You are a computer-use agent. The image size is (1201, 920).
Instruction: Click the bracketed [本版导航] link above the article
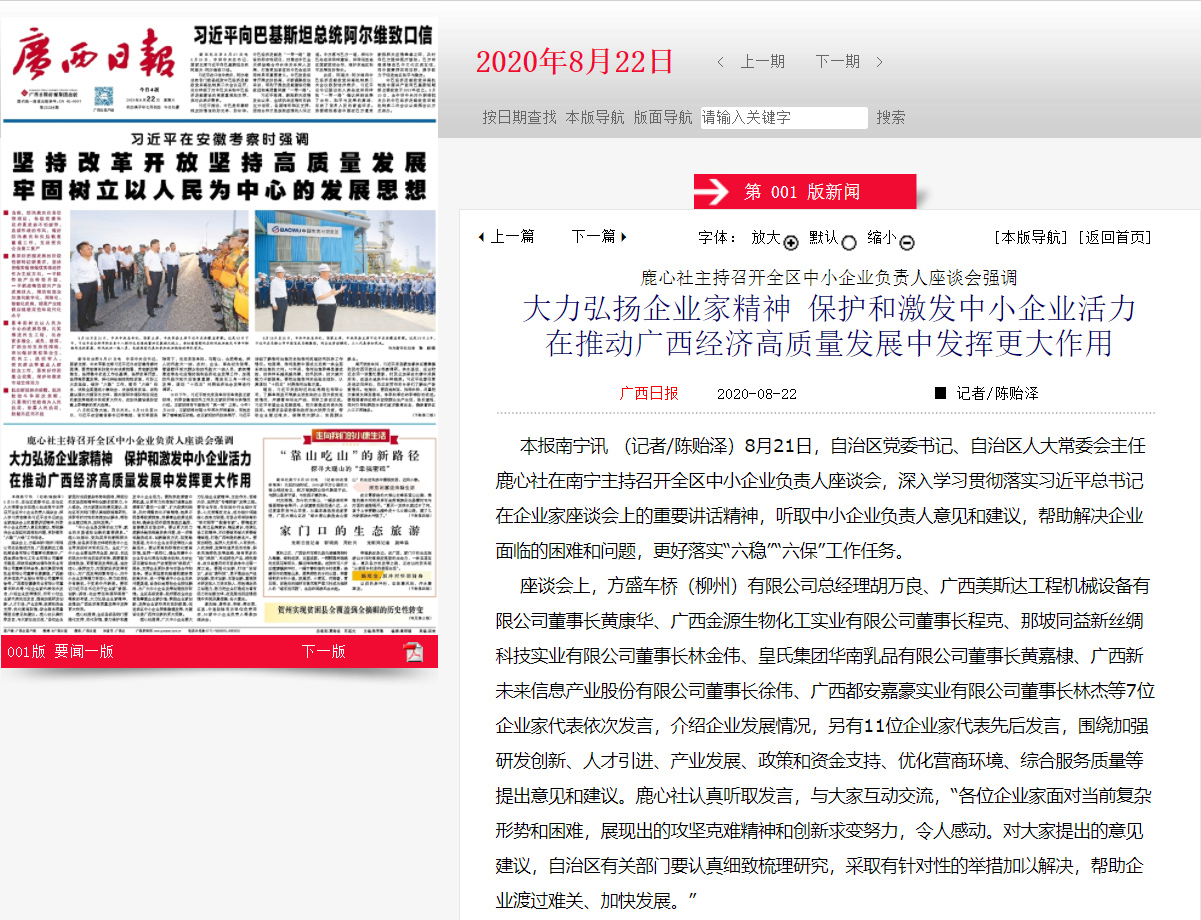point(1031,238)
